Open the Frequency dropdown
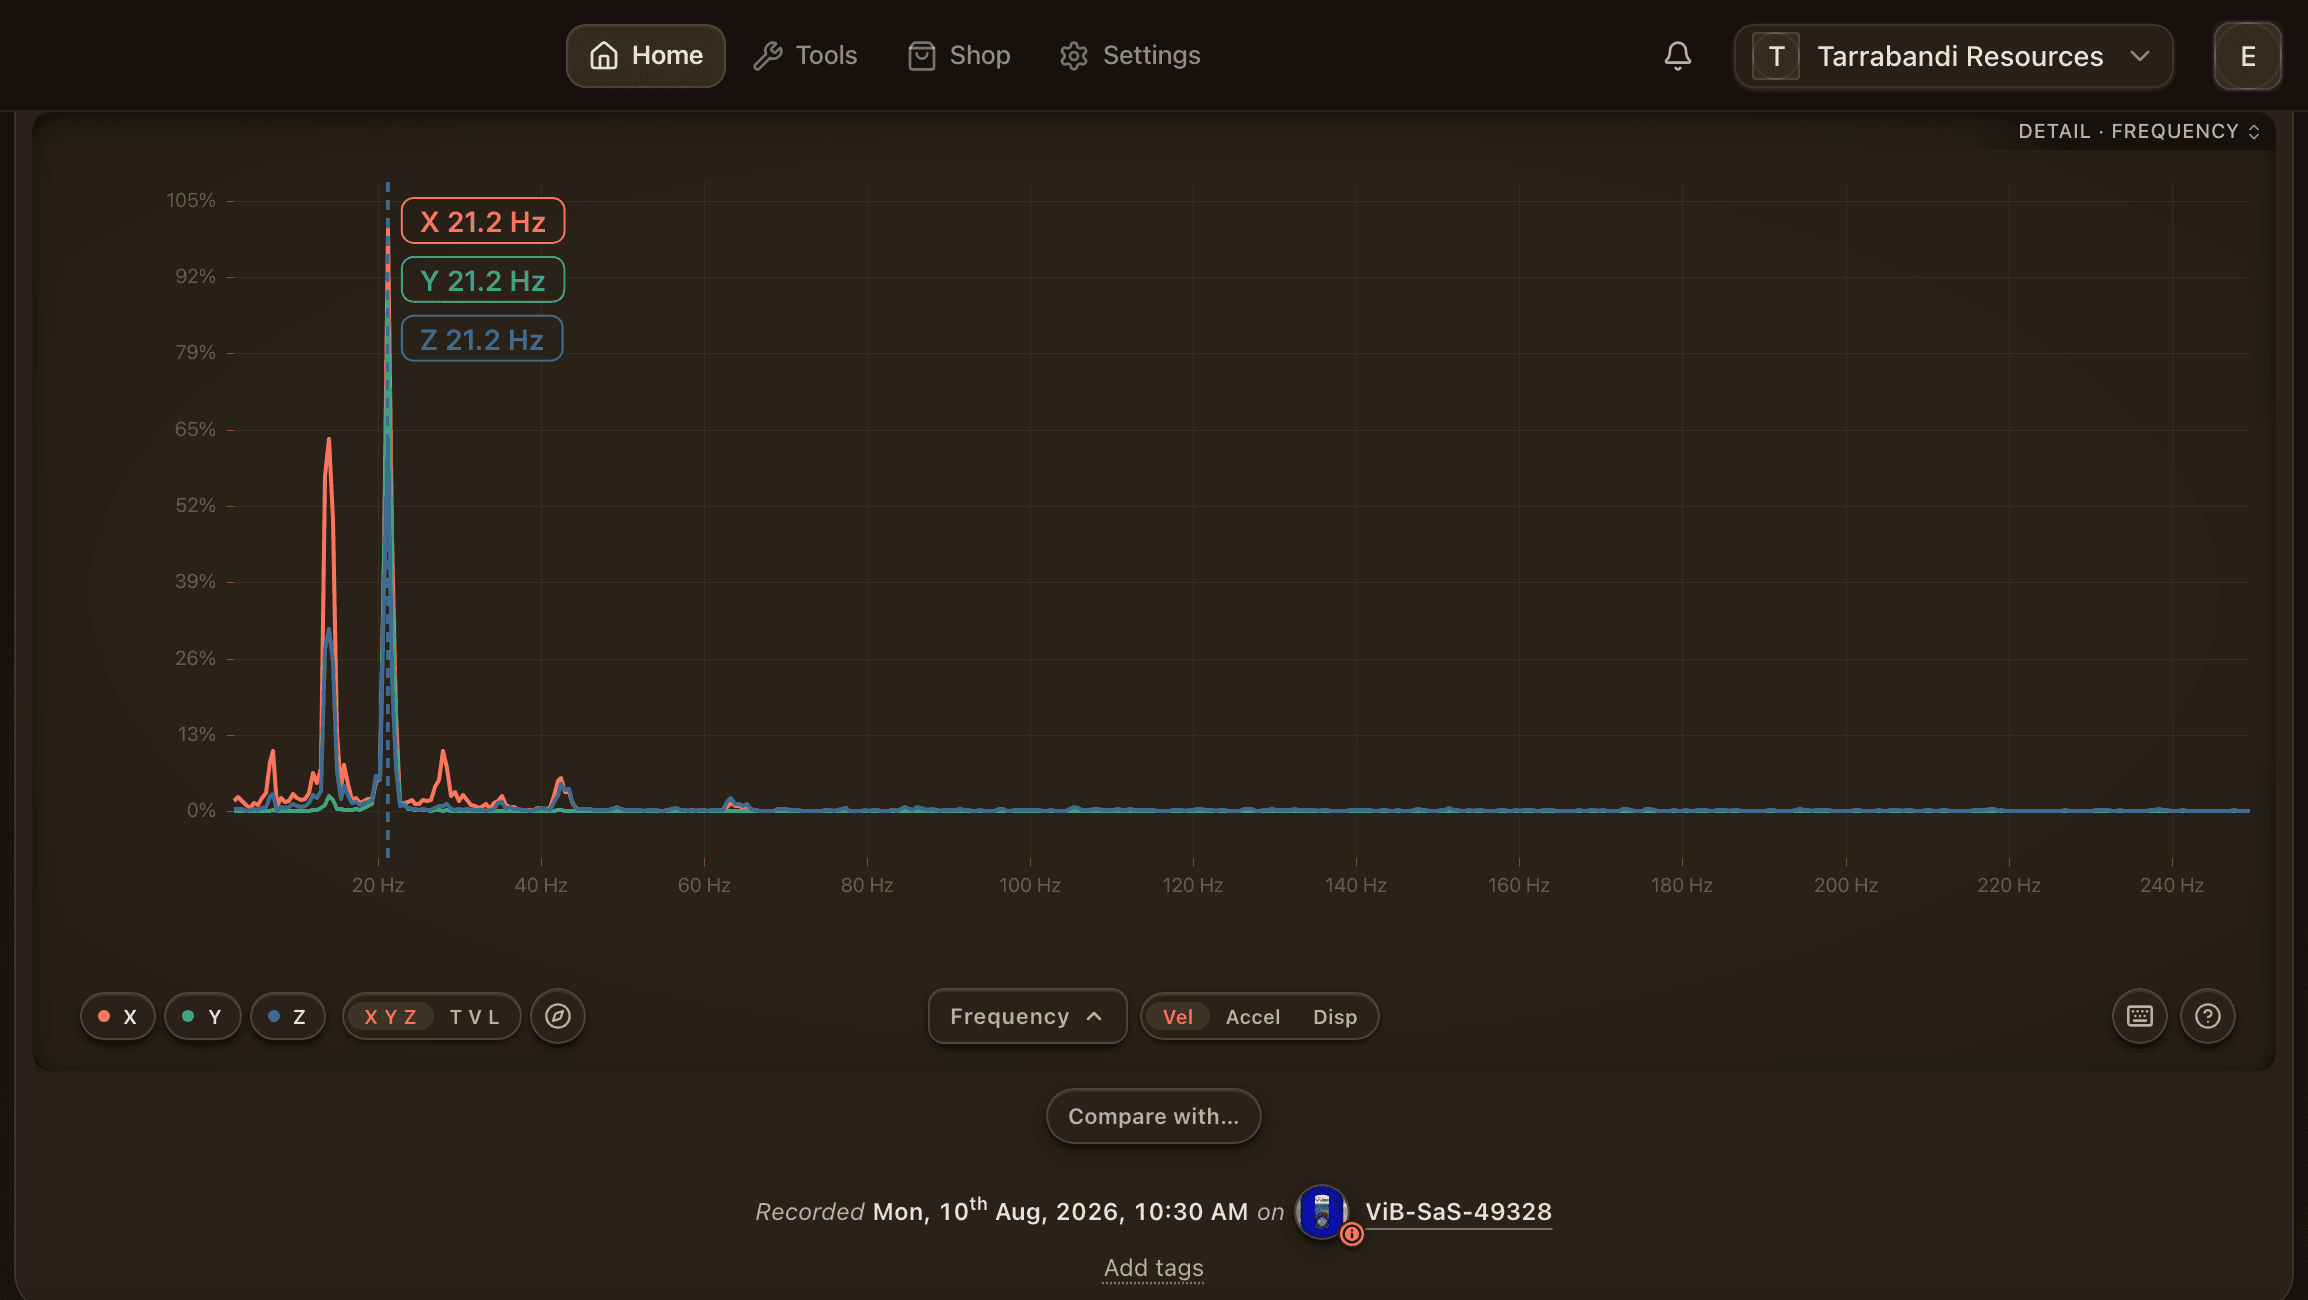The height and width of the screenshot is (1300, 2308). pos(1027,1017)
